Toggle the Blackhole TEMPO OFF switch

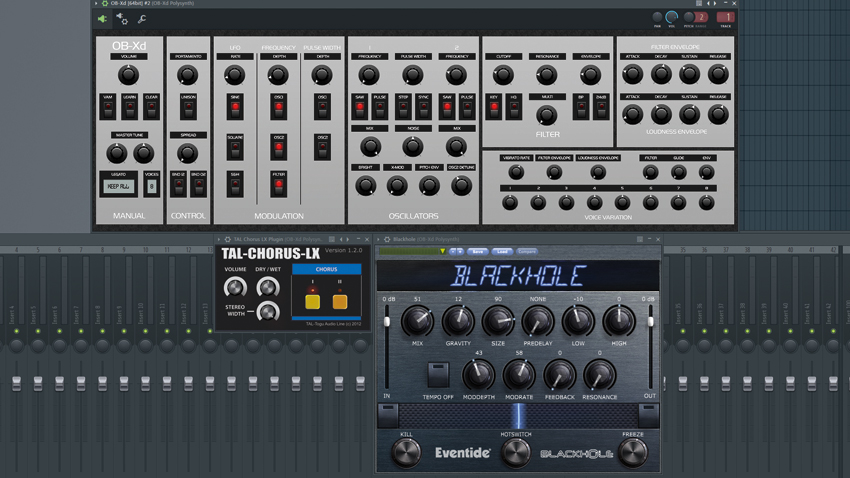(x=438, y=375)
